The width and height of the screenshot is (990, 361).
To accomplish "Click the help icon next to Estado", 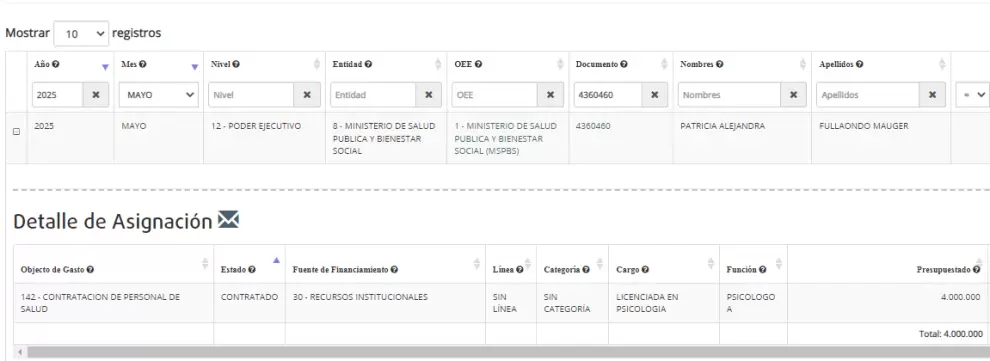I will coord(252,269).
